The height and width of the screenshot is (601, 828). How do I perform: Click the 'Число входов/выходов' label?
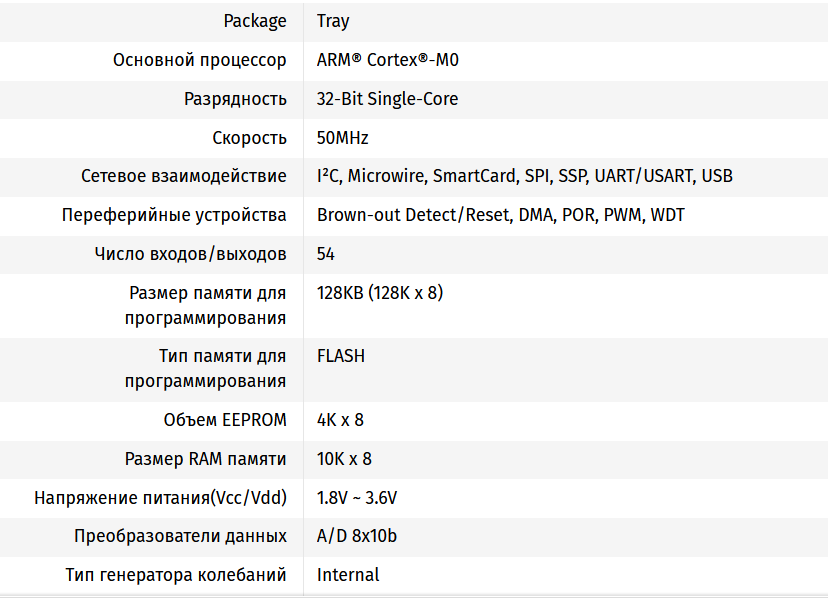[x=191, y=254]
